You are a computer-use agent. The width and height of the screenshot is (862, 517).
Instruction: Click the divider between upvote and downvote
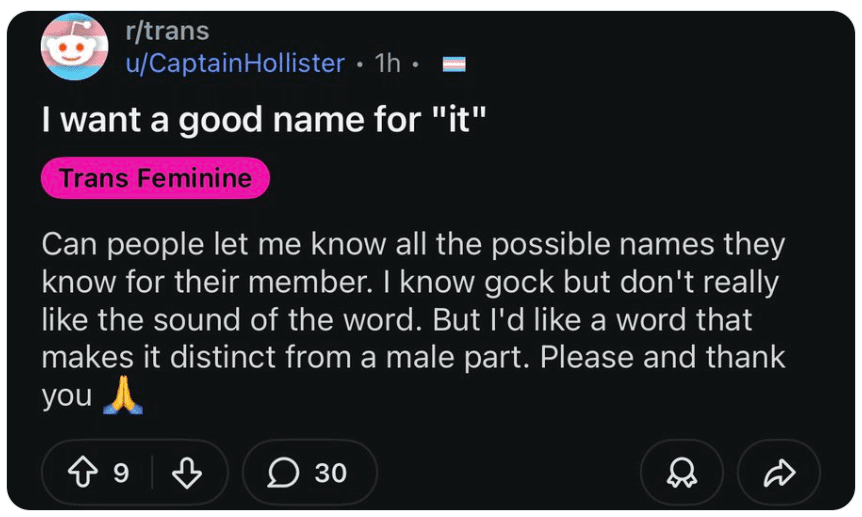152,473
